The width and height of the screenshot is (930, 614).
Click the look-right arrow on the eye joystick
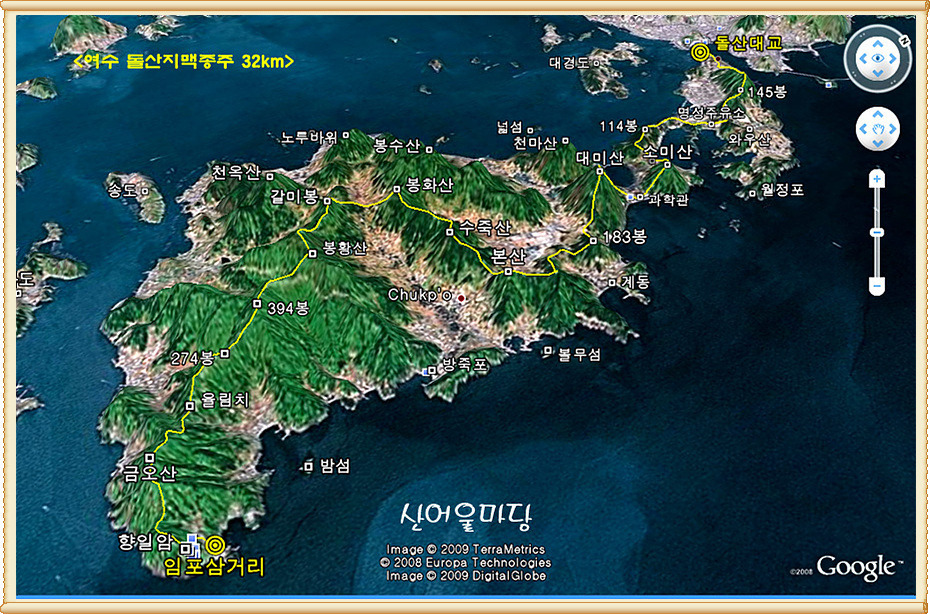click(x=893, y=58)
